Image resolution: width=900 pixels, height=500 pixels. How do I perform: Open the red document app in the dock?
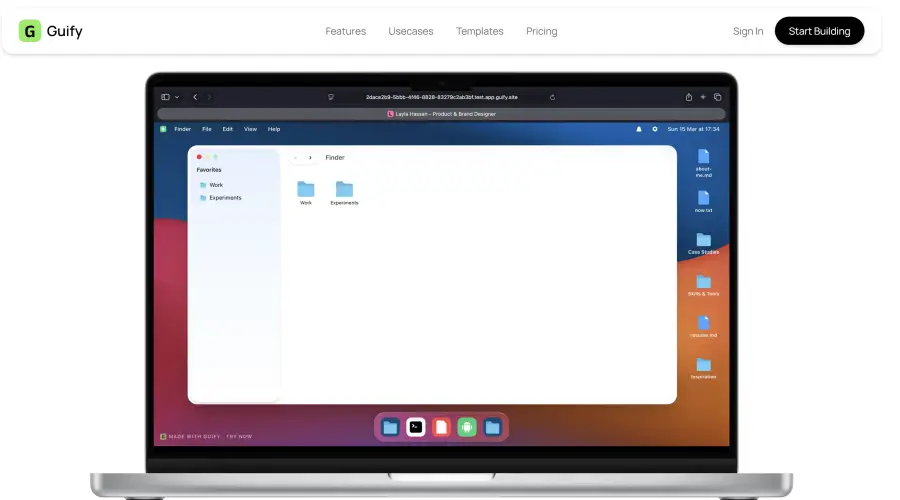(441, 427)
